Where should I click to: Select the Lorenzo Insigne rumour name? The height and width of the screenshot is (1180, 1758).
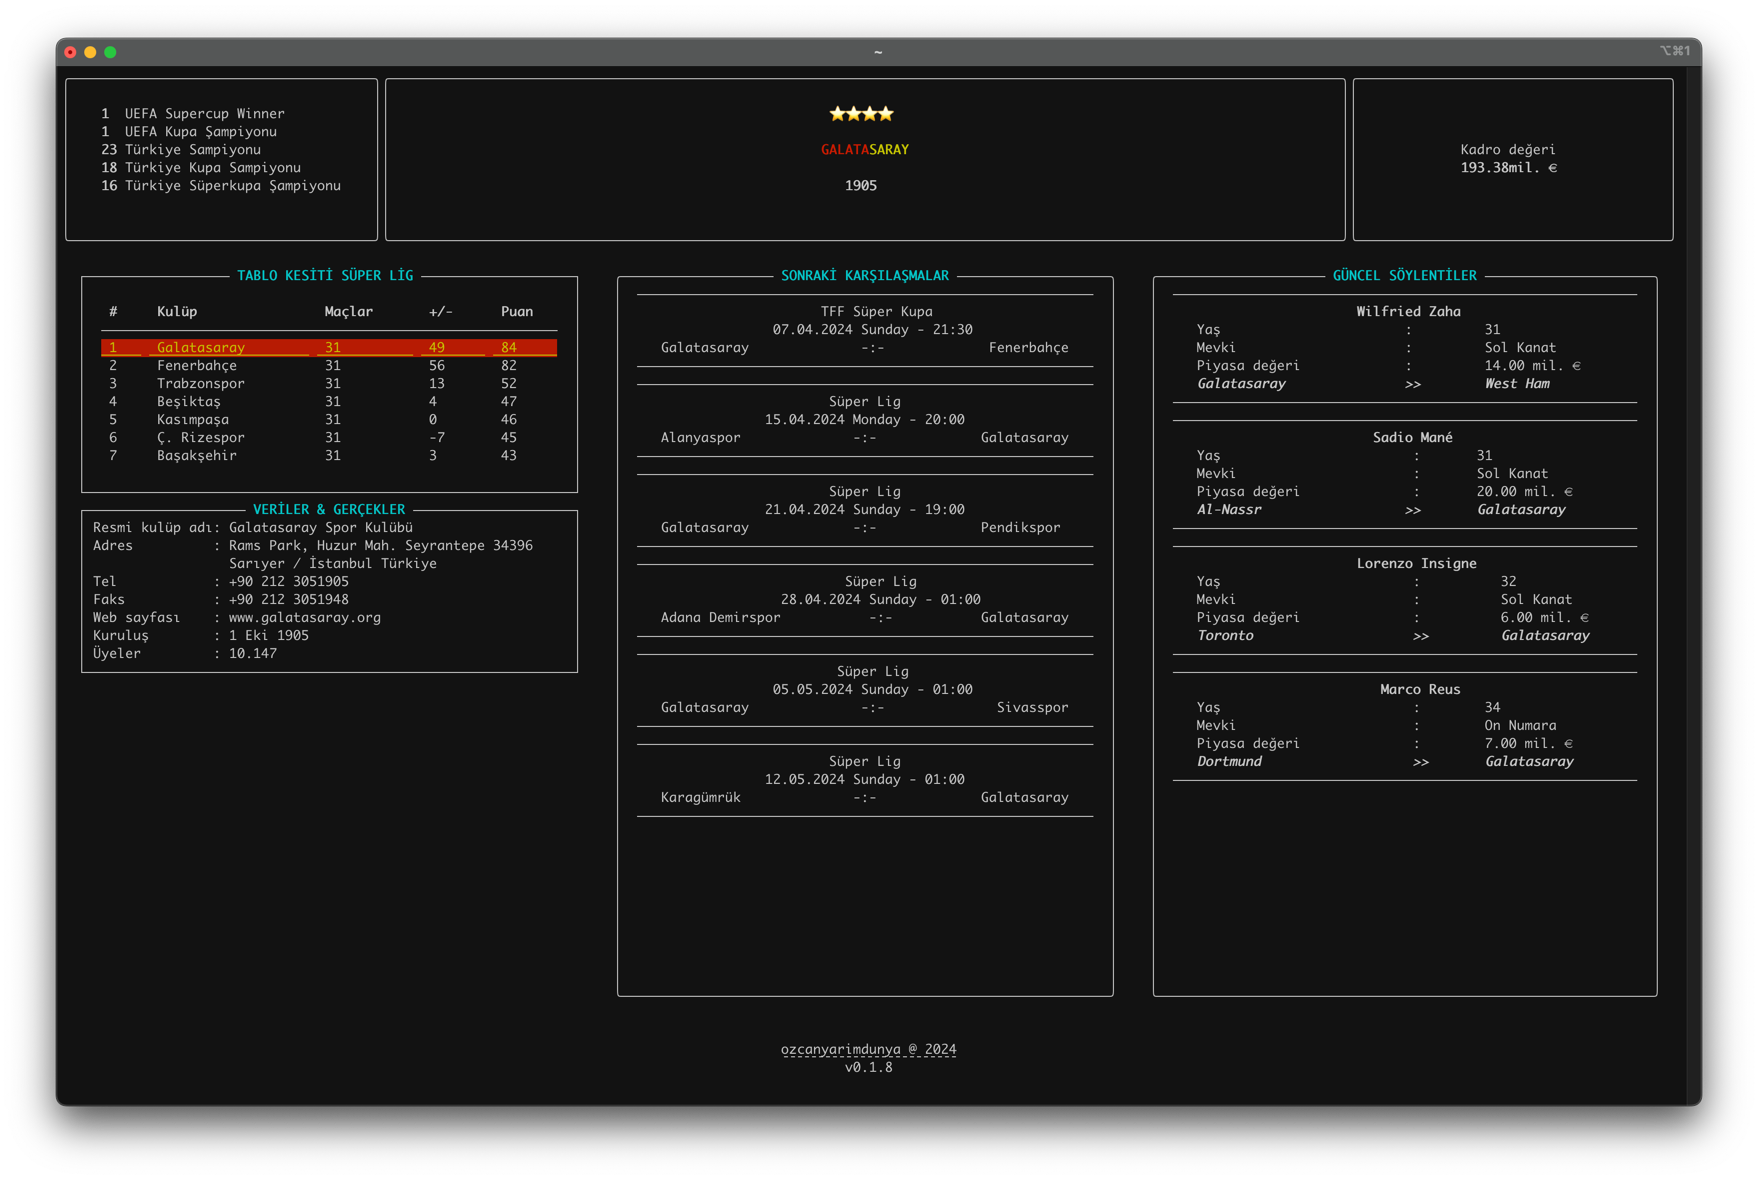click(1417, 563)
